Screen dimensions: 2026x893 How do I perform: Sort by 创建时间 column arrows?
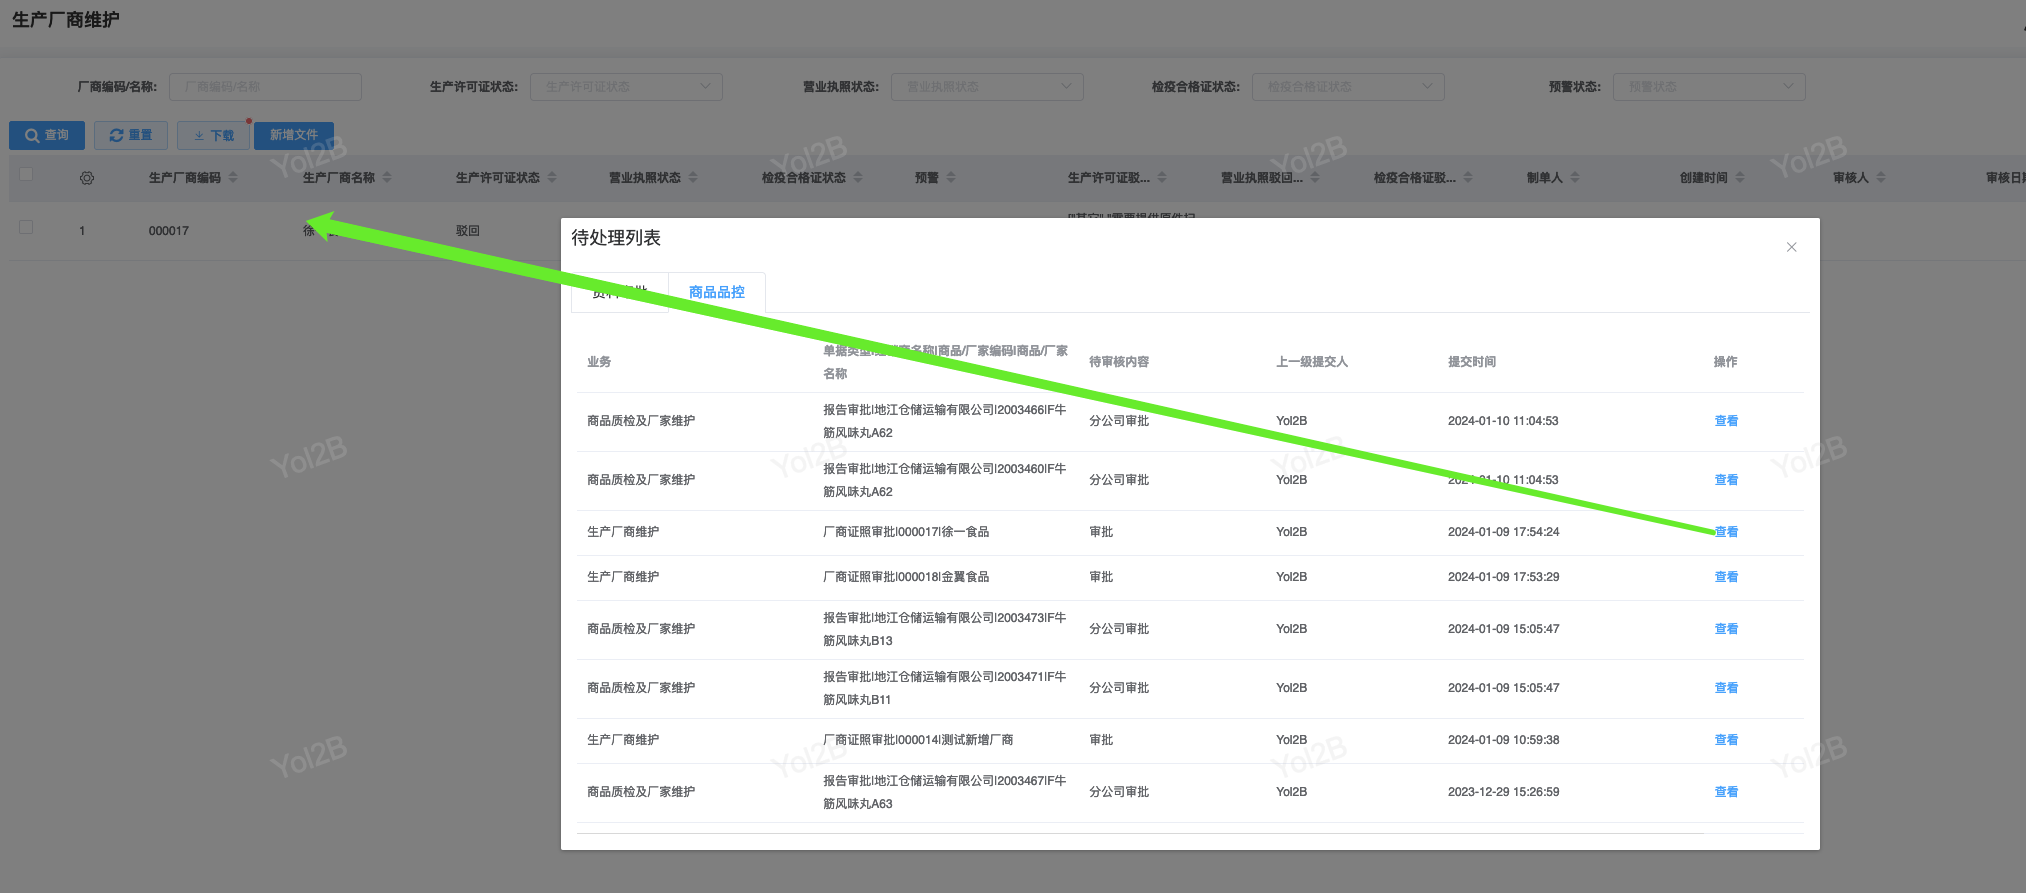[1740, 177]
